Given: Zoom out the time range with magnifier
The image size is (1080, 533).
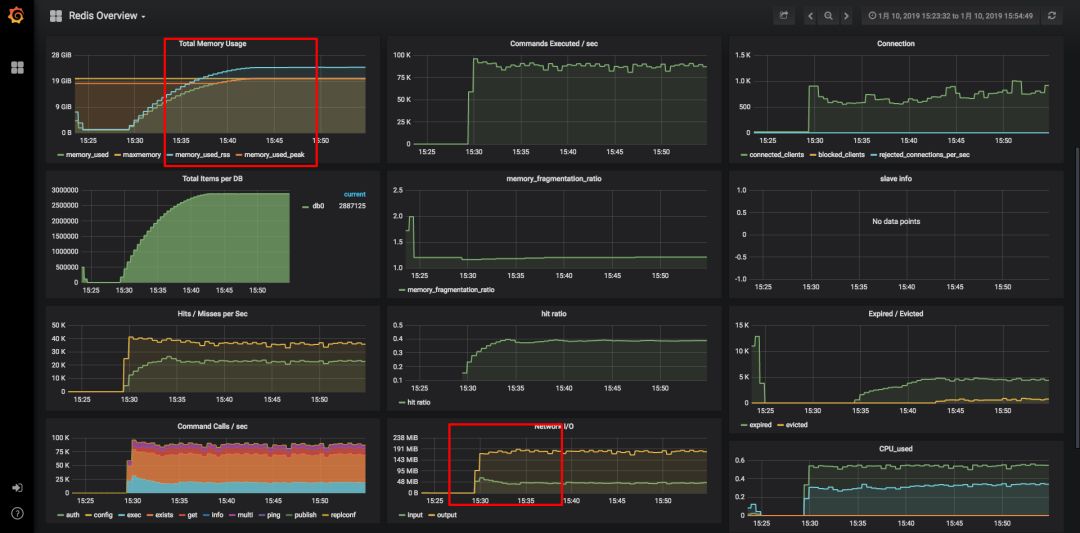Looking at the screenshot, I should 829,15.
